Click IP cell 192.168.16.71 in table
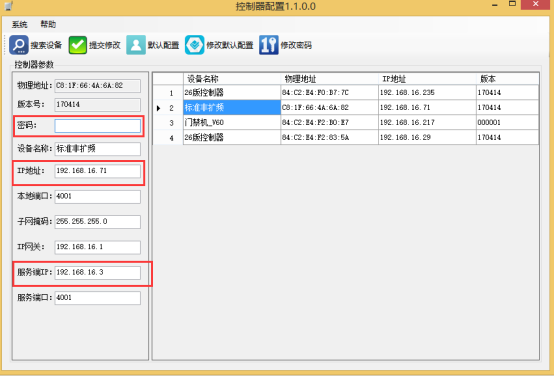Screen dimensions: 554x377 point(427,107)
